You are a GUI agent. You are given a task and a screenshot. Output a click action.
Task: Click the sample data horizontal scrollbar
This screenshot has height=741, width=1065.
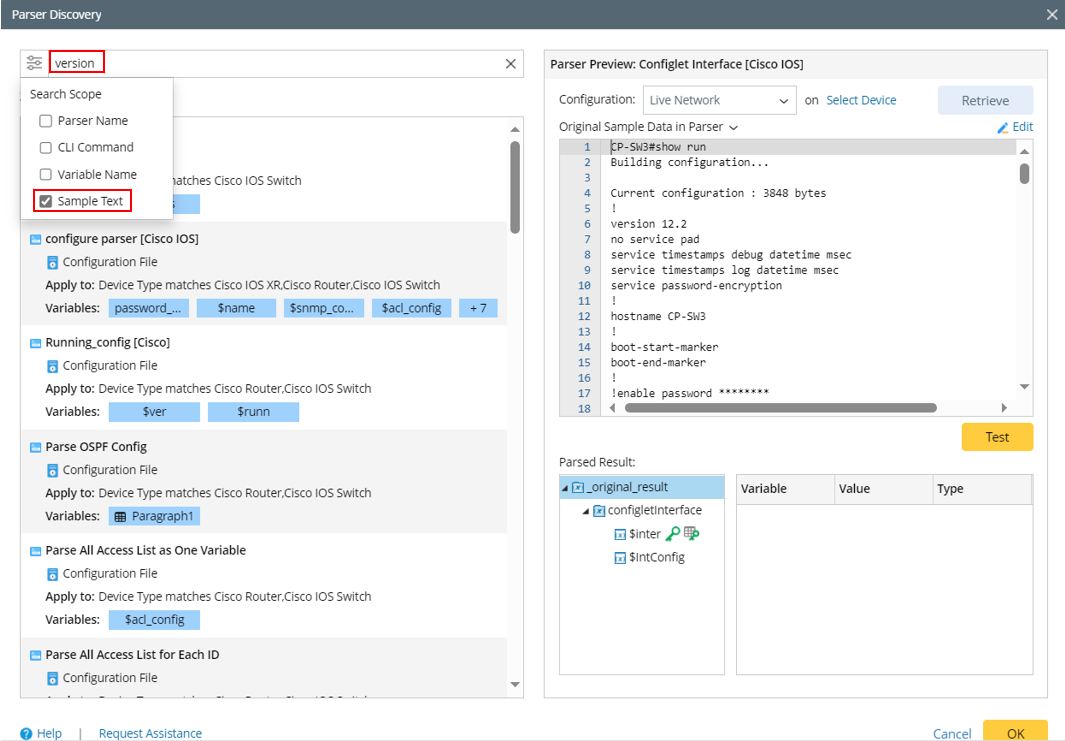coord(780,408)
